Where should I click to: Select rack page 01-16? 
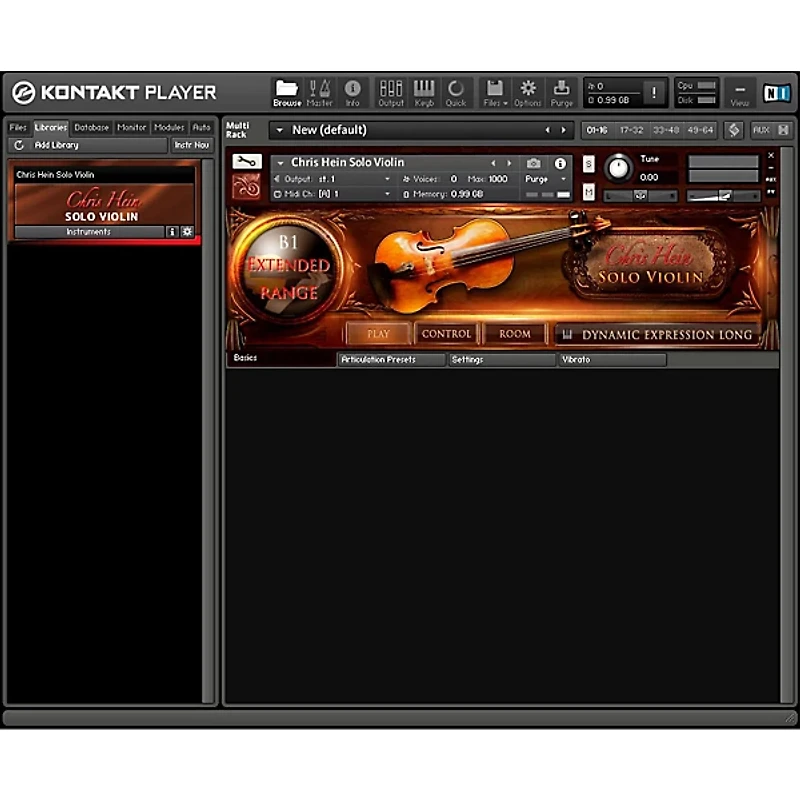pyautogui.click(x=597, y=131)
